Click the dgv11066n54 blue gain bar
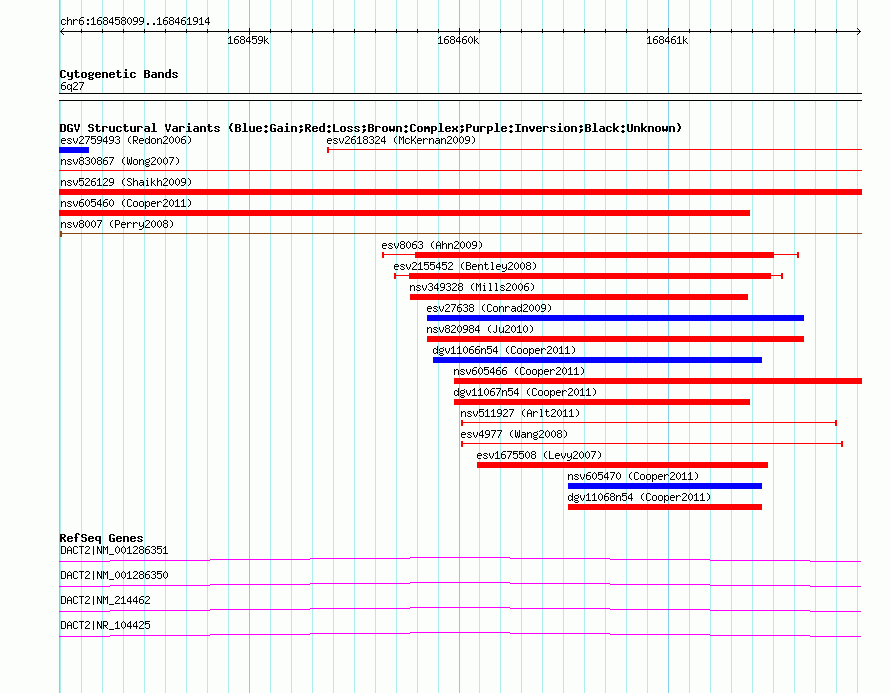 tap(597, 360)
